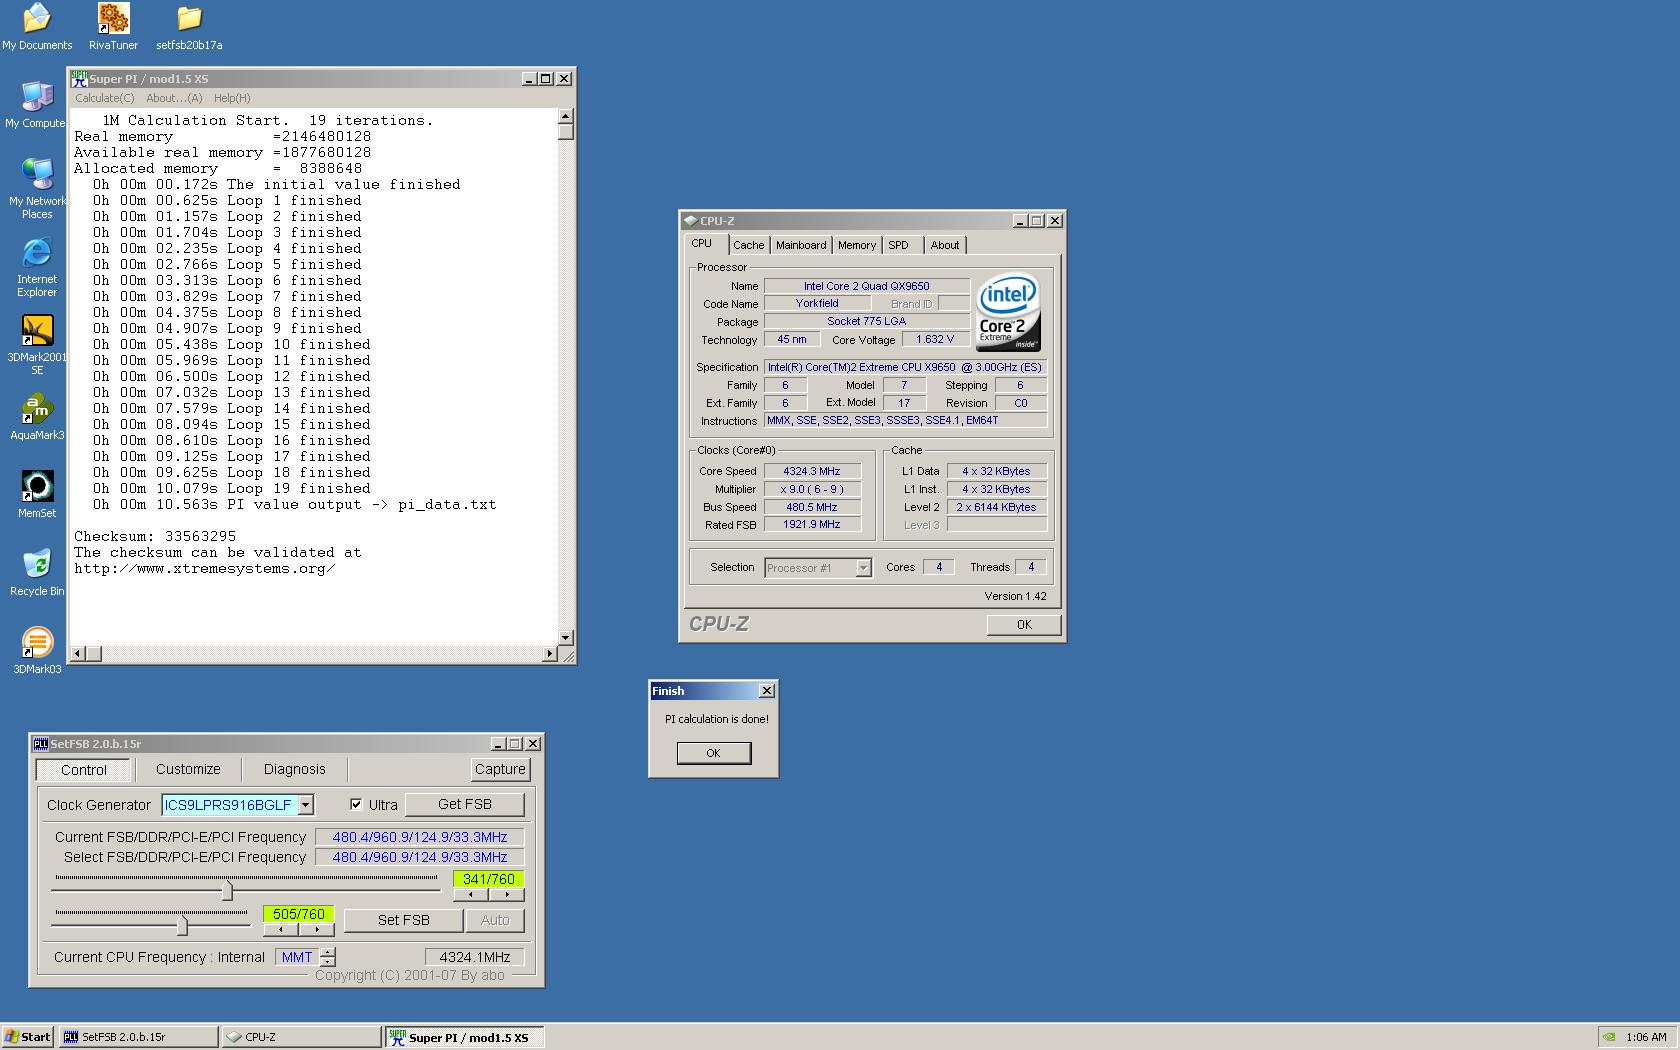1680x1050 pixels.
Task: Open the setfsb20b17a folder icon
Action: pos(189,26)
